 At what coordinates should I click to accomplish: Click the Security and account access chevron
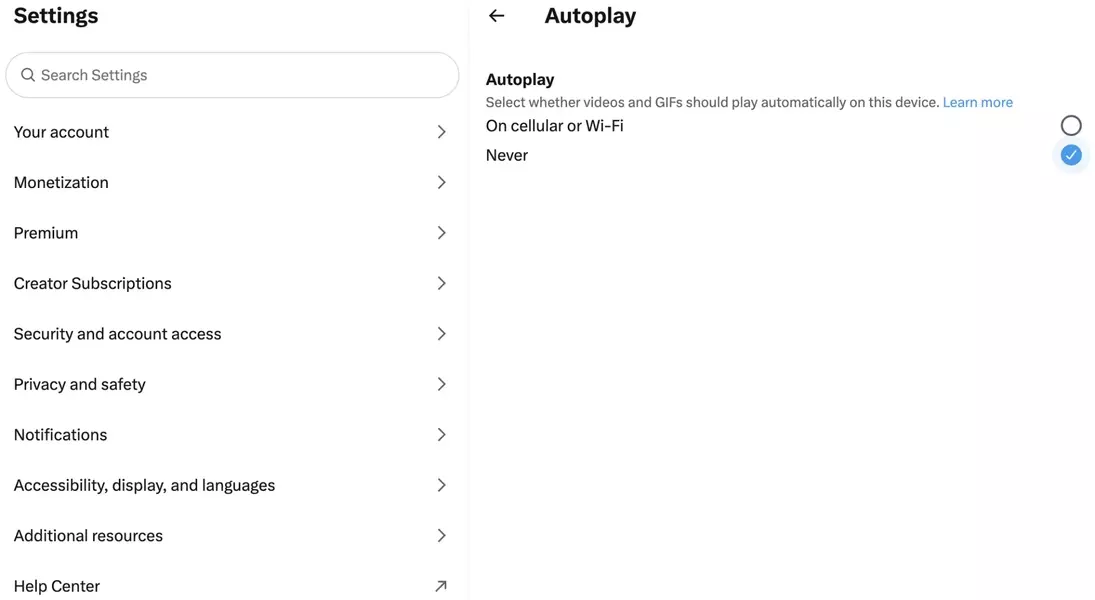[441, 334]
